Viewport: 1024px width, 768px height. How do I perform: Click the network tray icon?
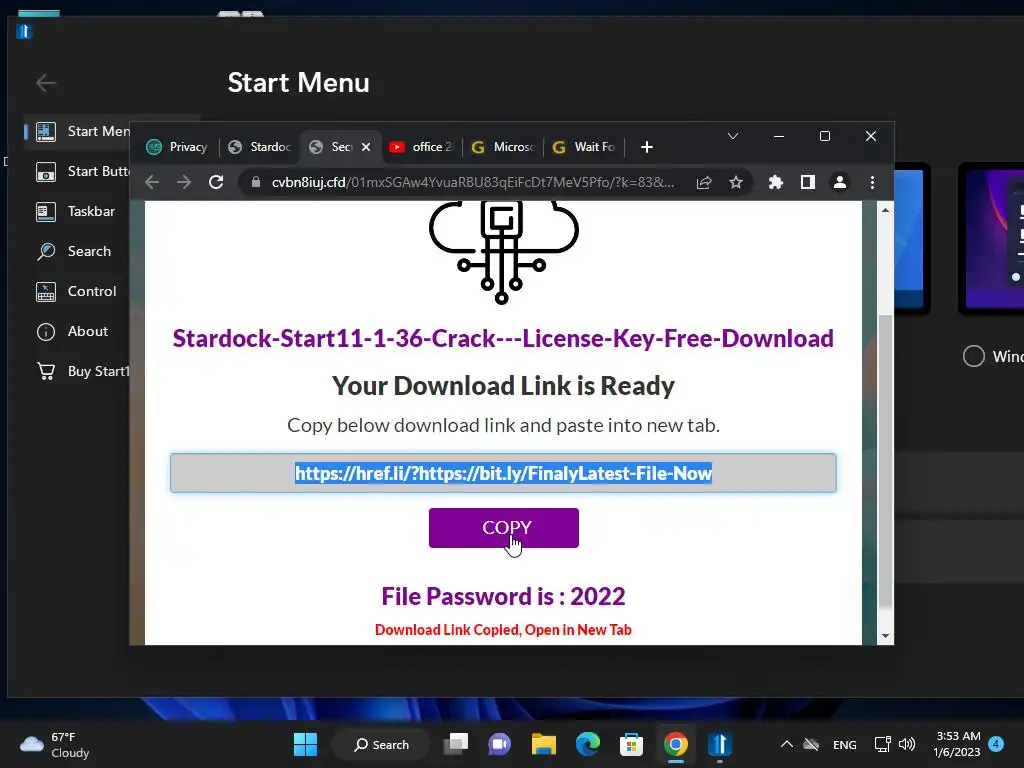tap(882, 744)
